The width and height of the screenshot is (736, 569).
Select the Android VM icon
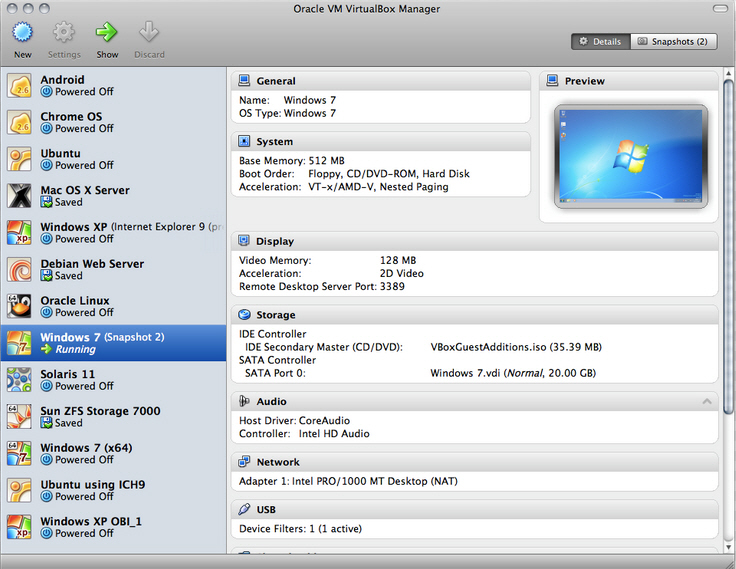coord(20,86)
